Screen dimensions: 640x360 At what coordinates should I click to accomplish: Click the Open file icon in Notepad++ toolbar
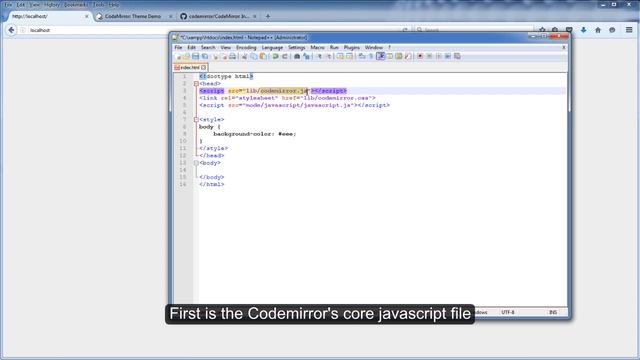pyautogui.click(x=186, y=56)
